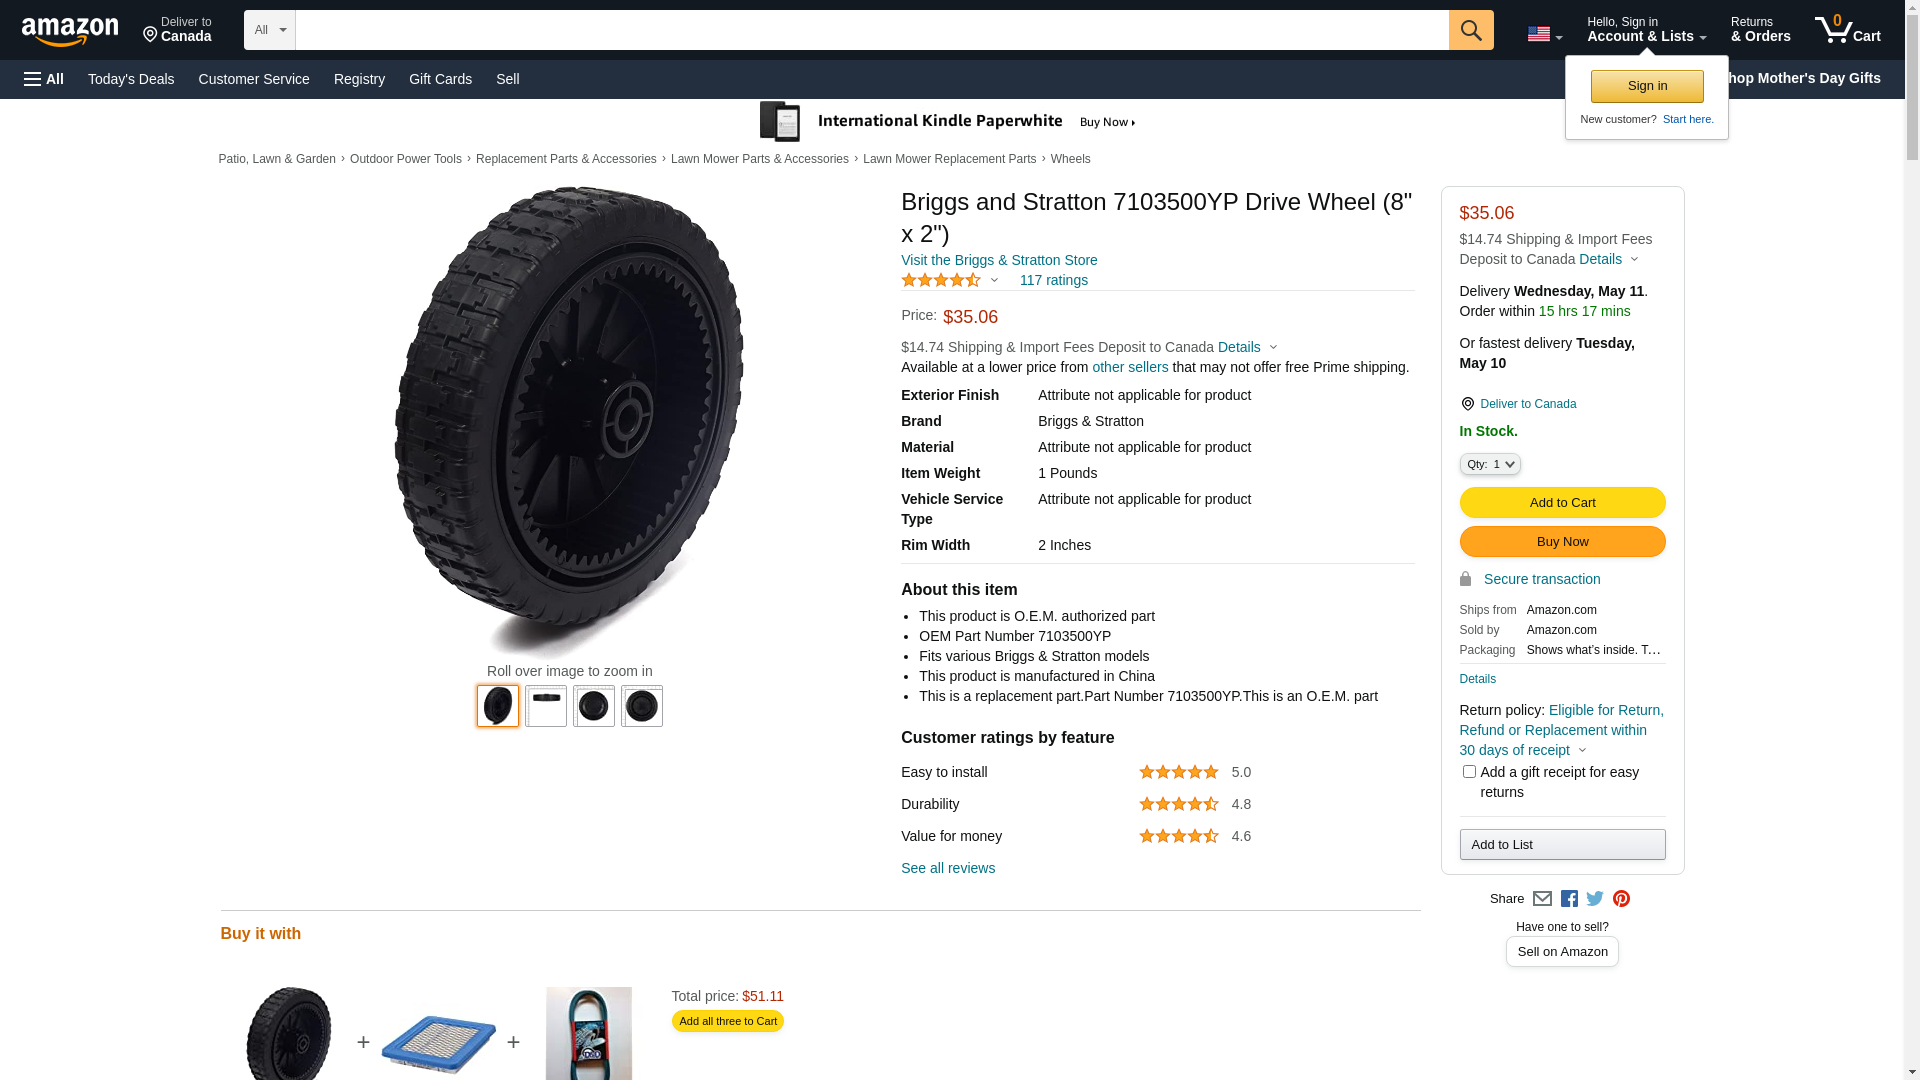
Task: Share the product via email icon
Action: [x=1542, y=899]
